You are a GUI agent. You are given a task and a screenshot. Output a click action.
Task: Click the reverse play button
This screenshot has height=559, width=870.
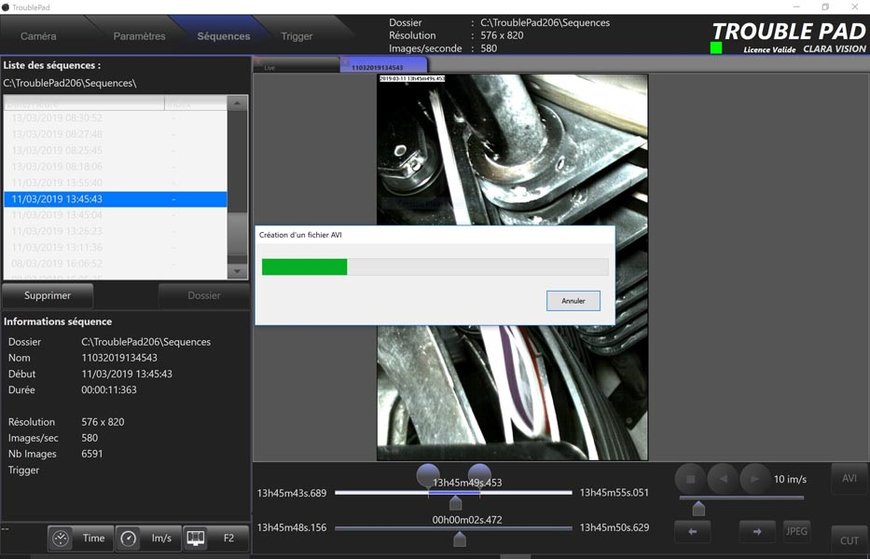[x=723, y=479]
